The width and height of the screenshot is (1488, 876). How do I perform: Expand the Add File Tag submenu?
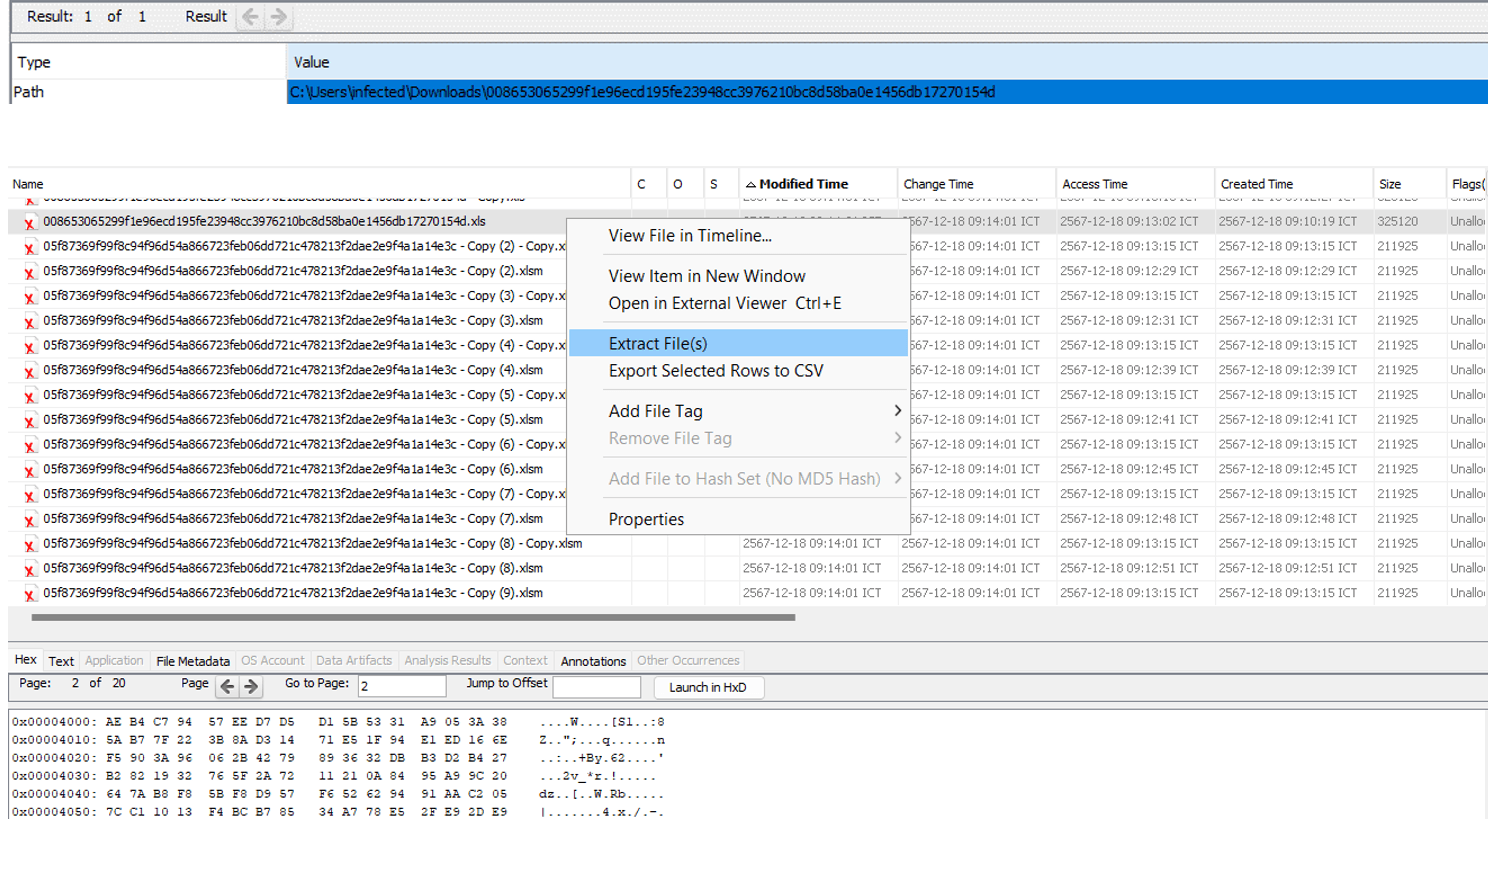pos(897,411)
